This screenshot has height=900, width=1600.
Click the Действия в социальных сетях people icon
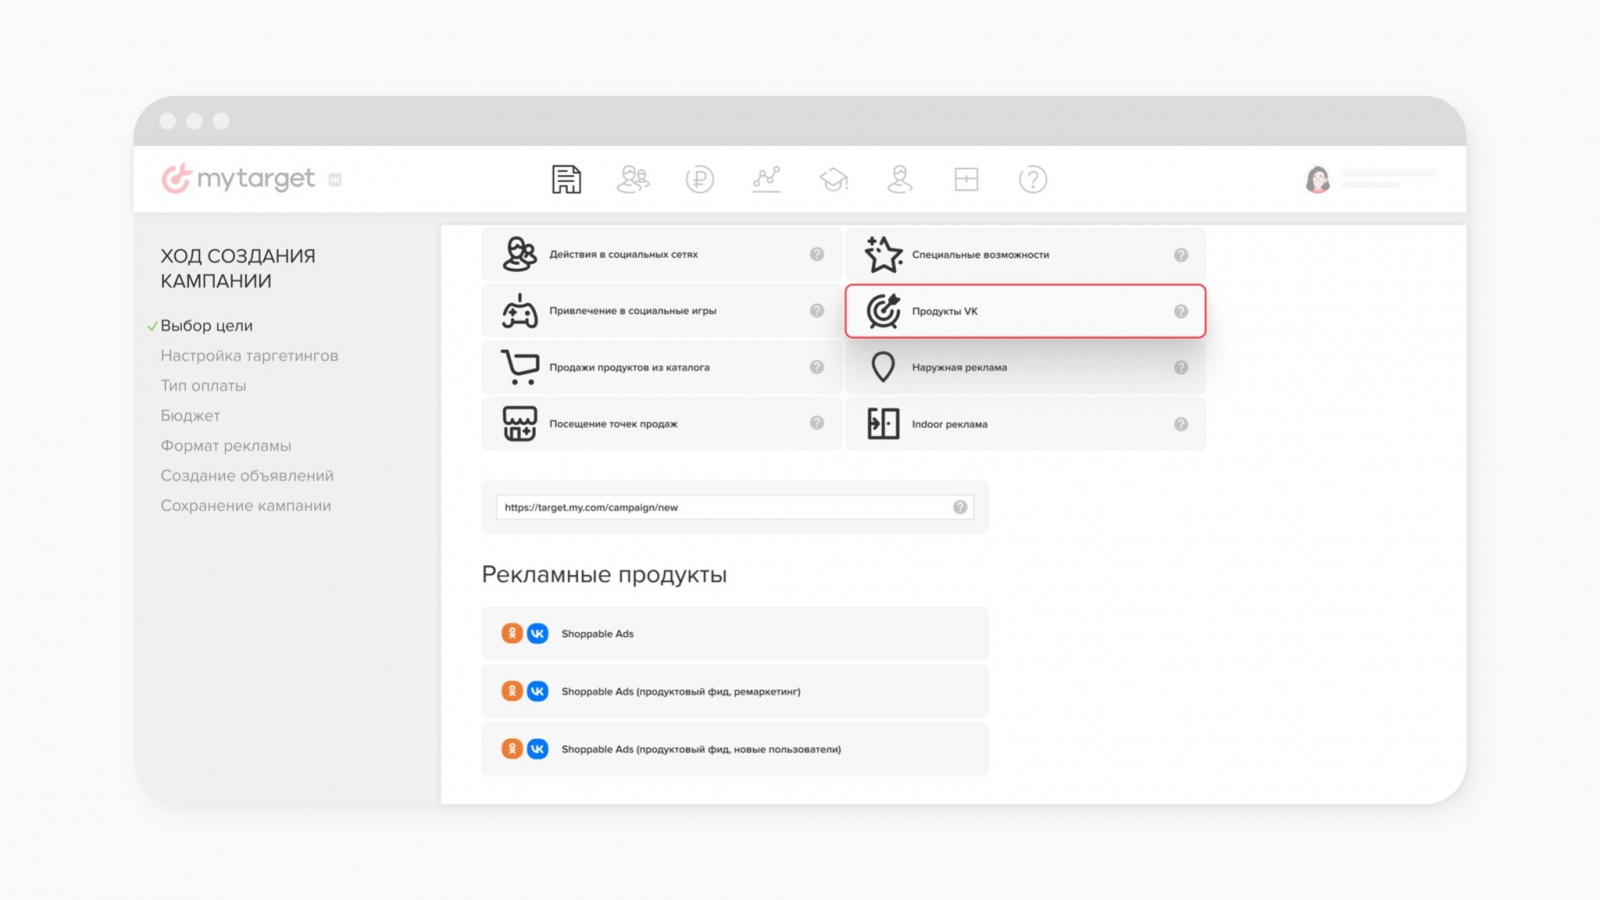coord(519,254)
